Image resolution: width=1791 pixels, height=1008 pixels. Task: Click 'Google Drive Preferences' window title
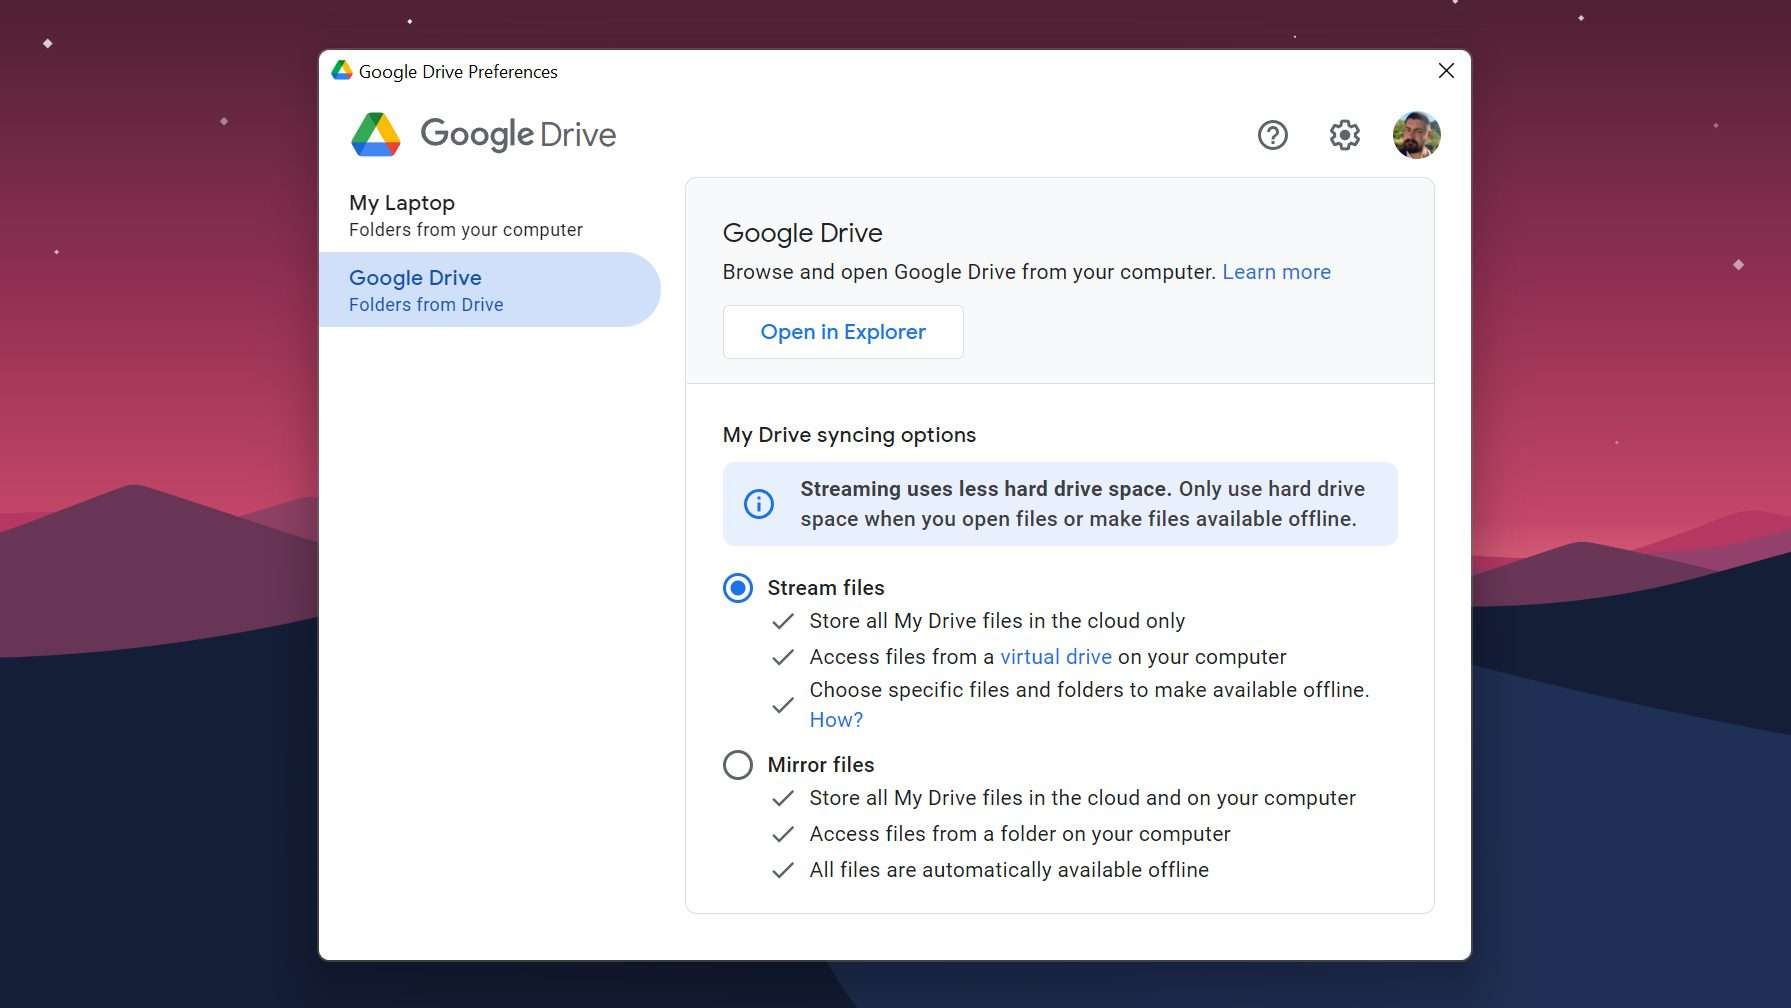click(458, 72)
